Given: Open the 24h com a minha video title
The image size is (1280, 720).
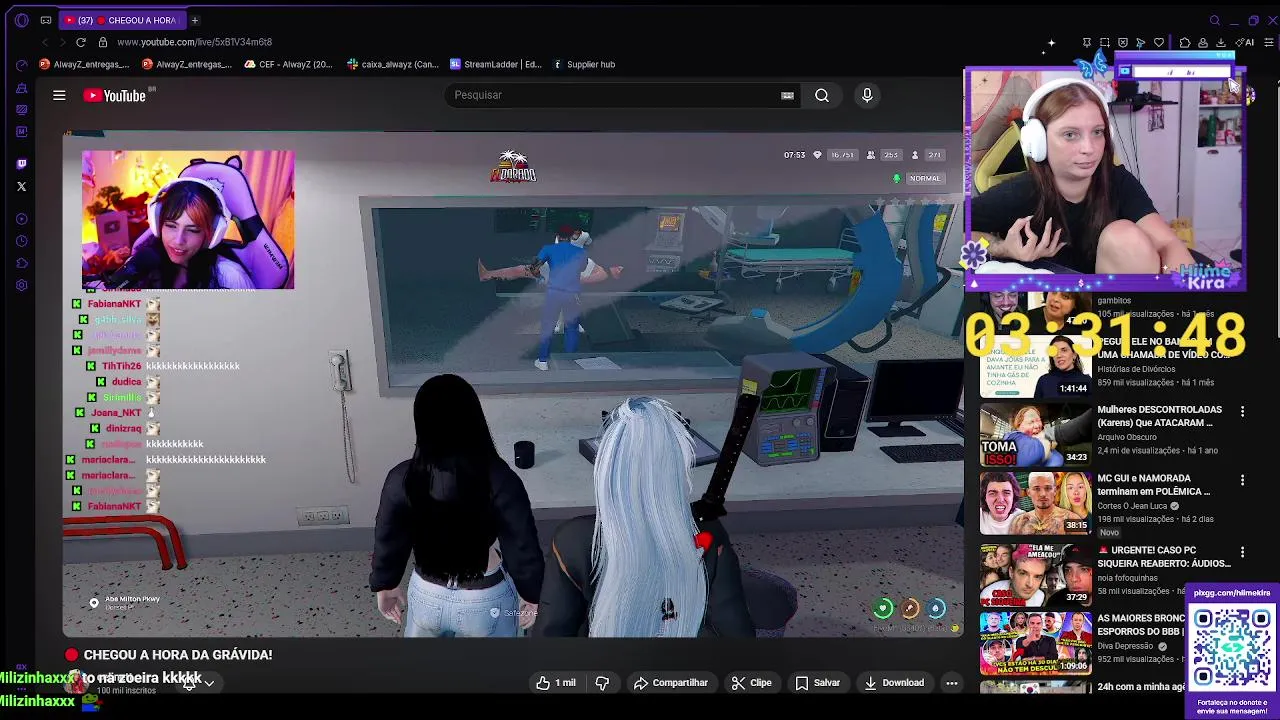Looking at the screenshot, I should tap(1141, 687).
